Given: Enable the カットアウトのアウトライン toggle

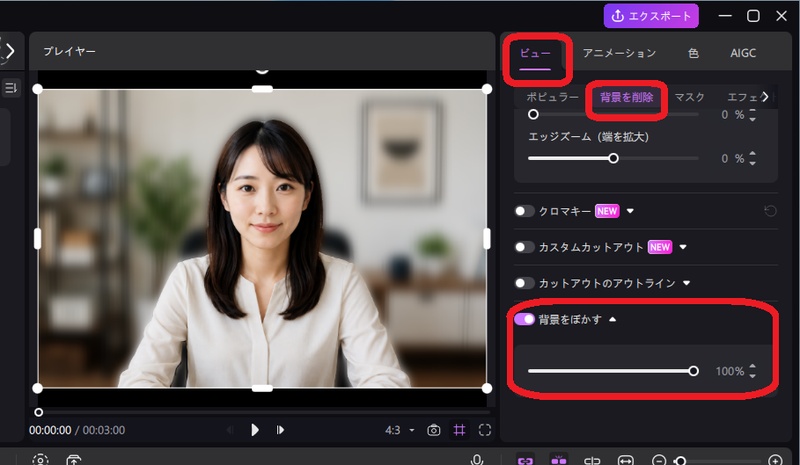Looking at the screenshot, I should [524, 283].
